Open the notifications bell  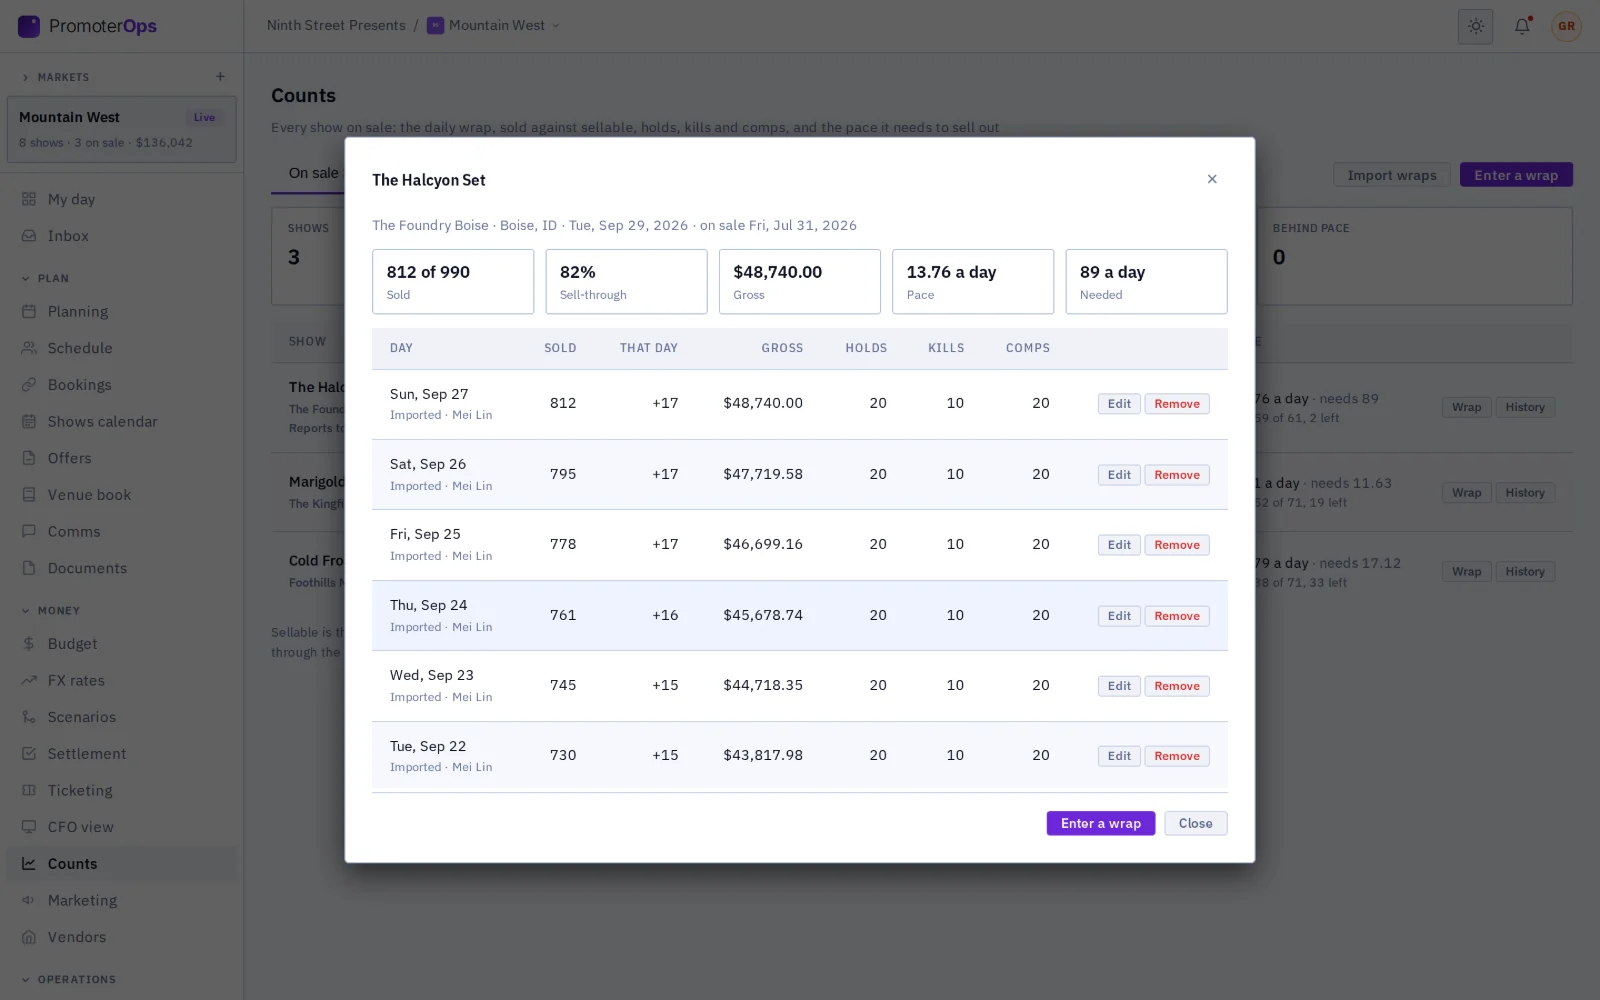(1522, 26)
